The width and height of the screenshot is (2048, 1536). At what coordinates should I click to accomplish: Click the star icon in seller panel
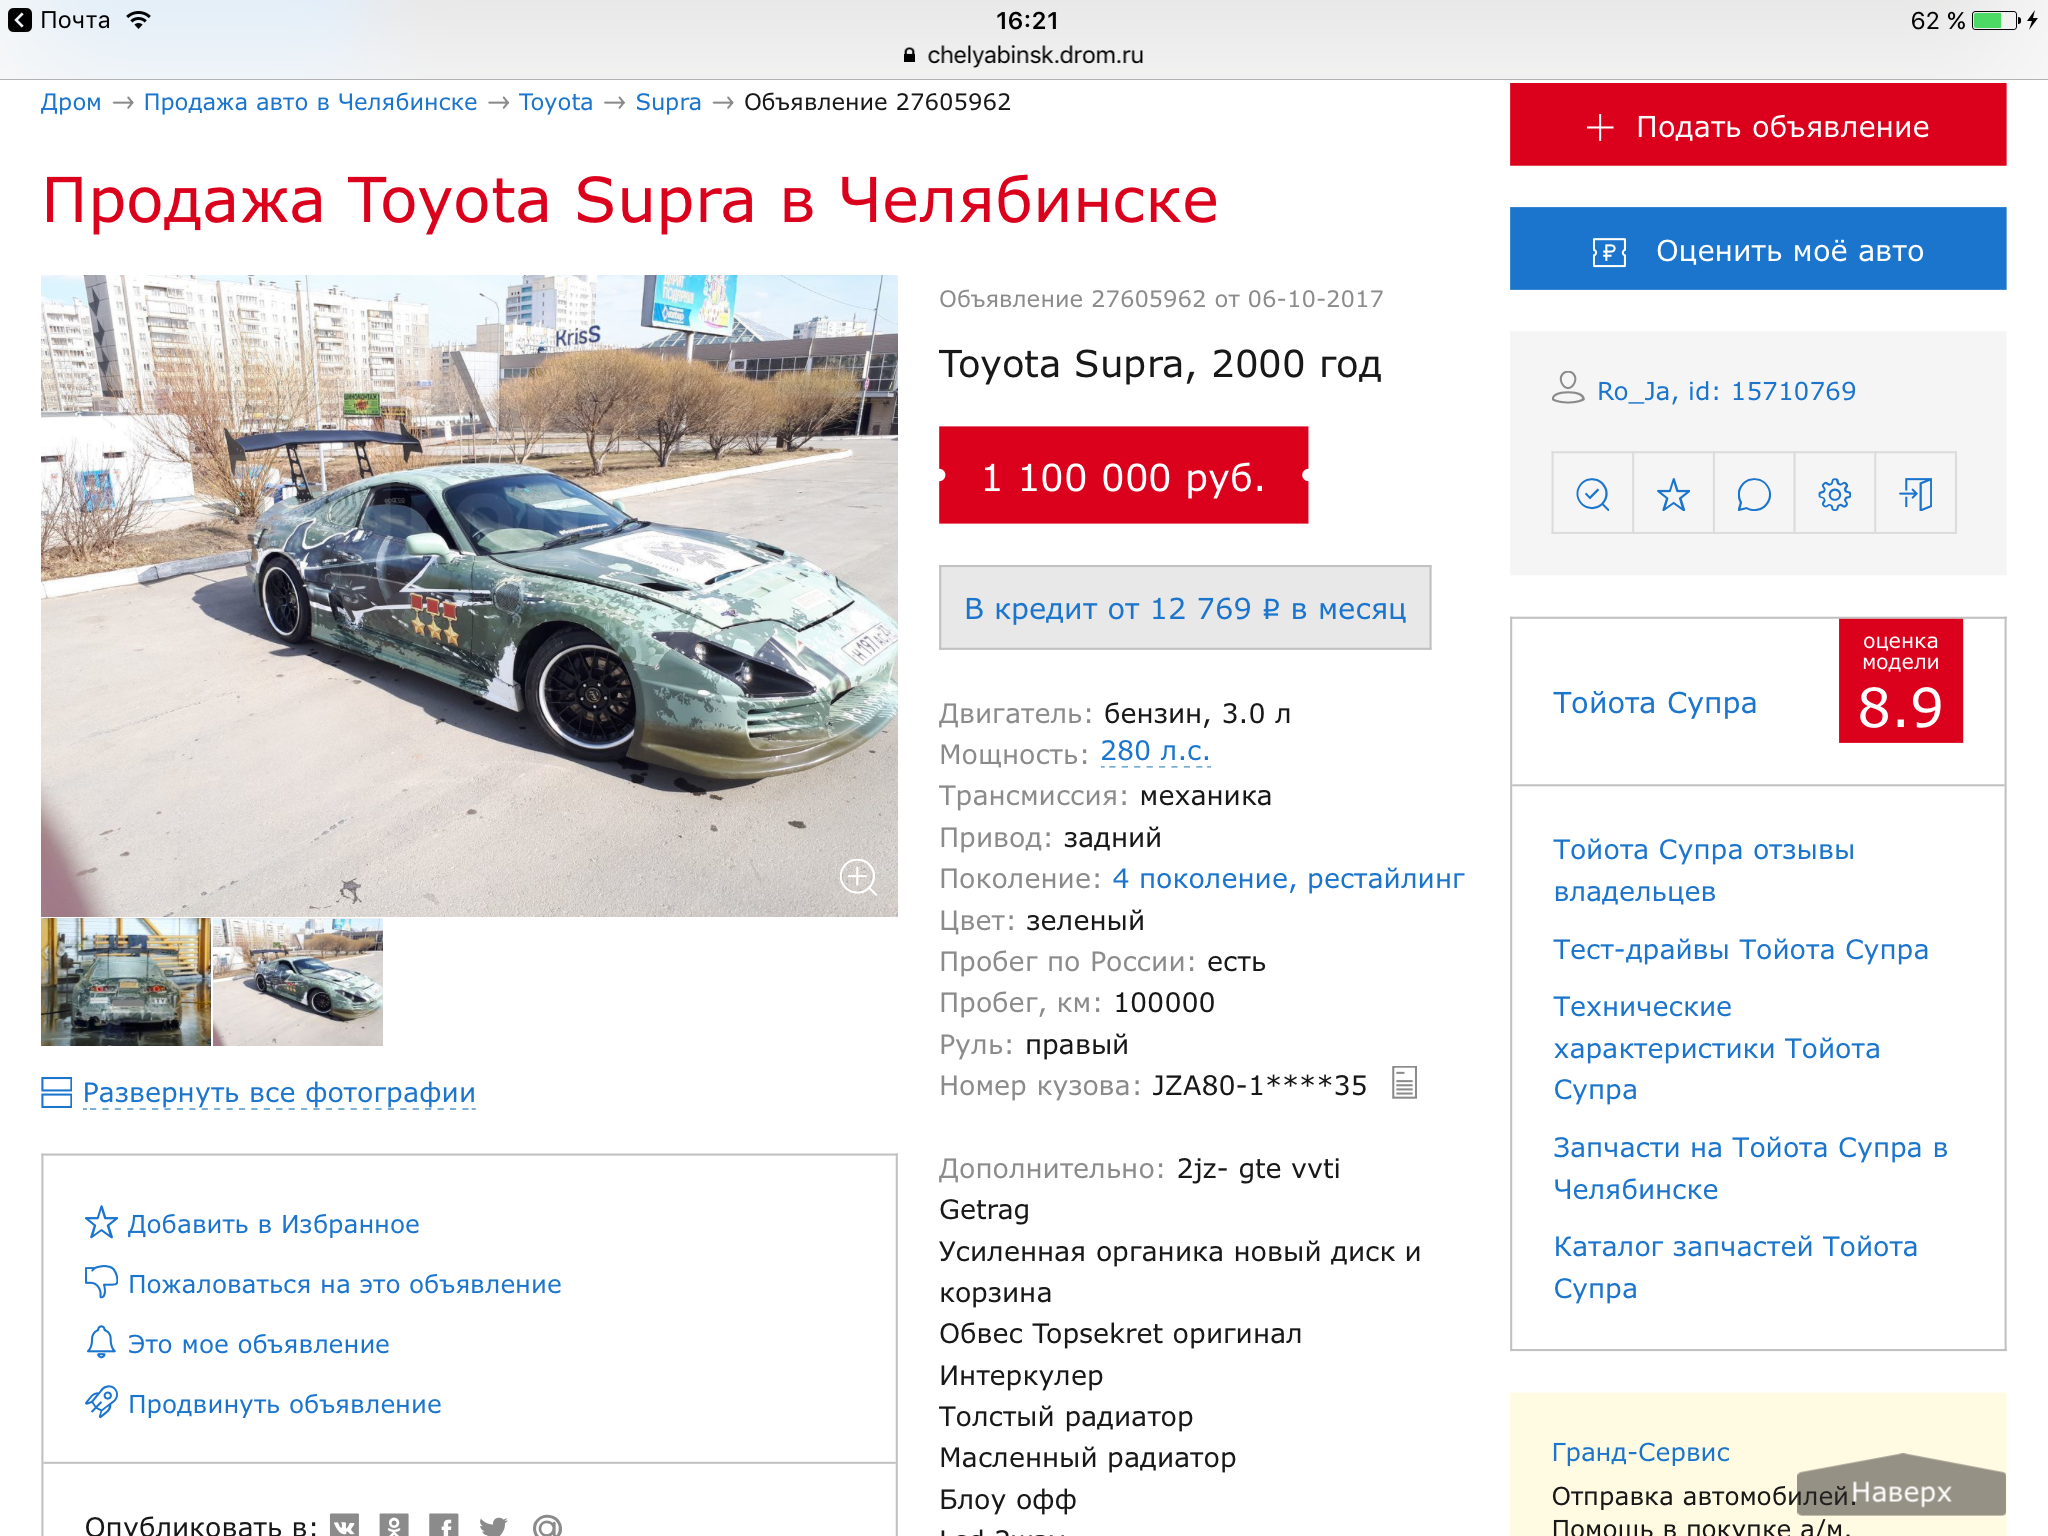coord(1673,494)
